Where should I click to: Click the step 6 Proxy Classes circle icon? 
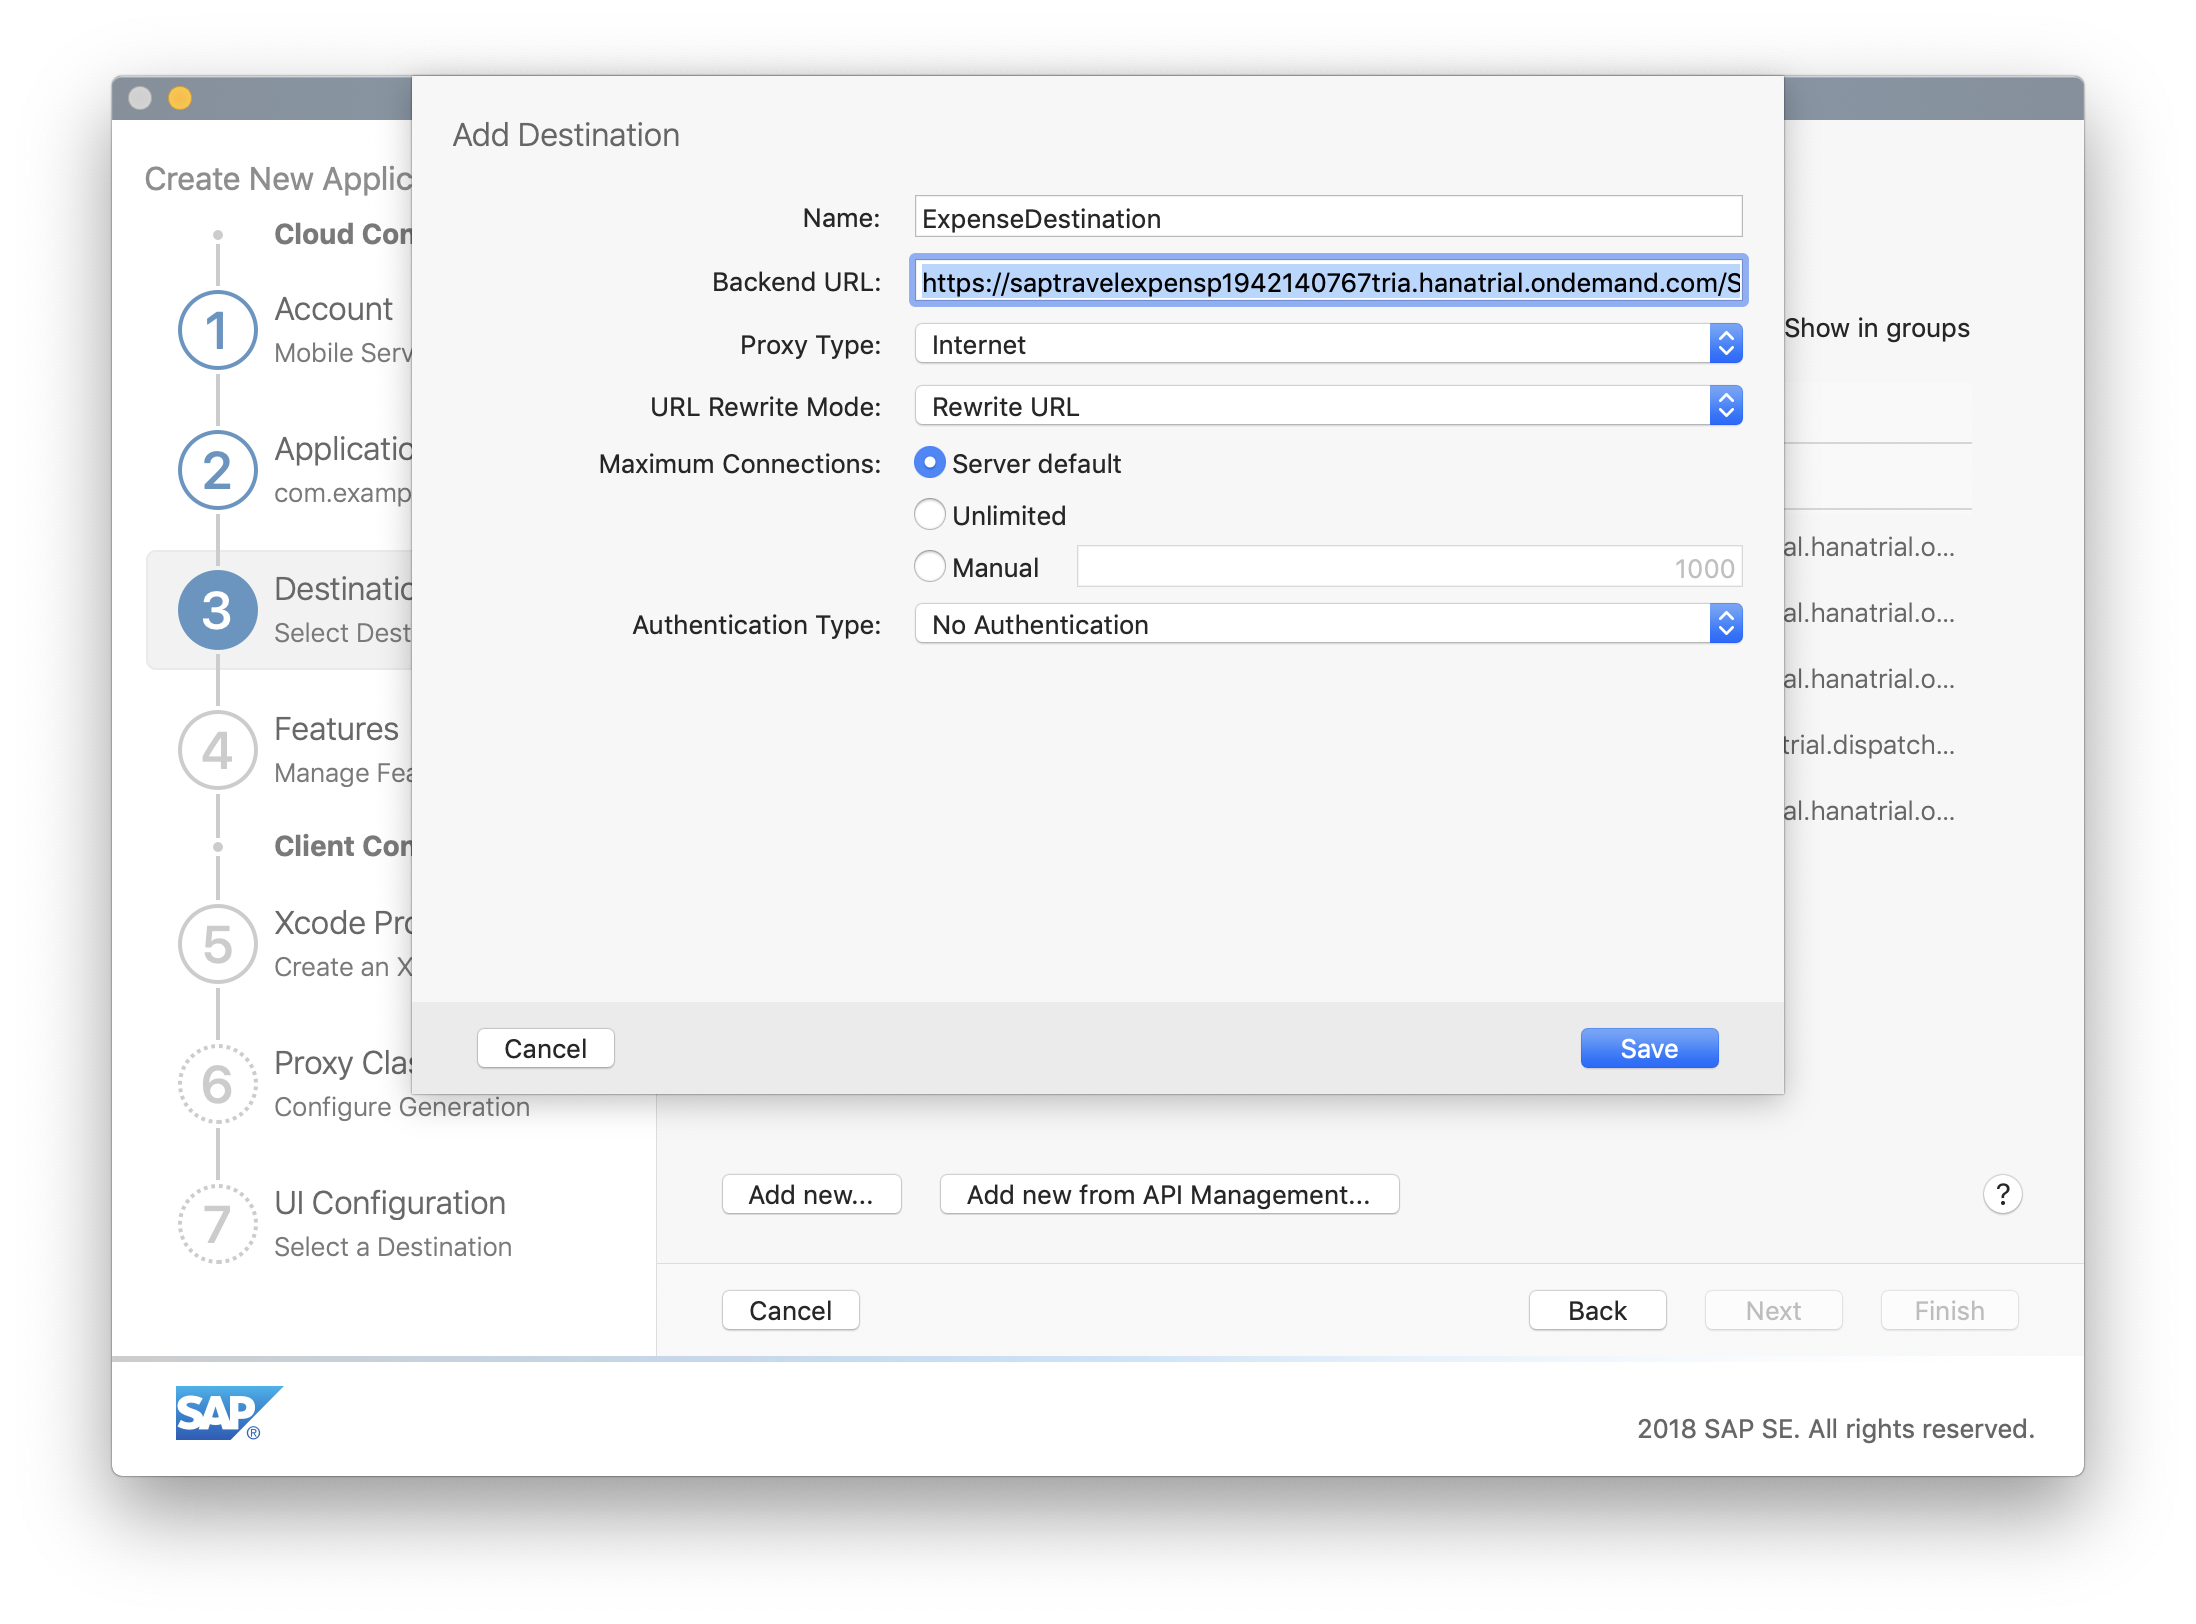[x=217, y=1084]
